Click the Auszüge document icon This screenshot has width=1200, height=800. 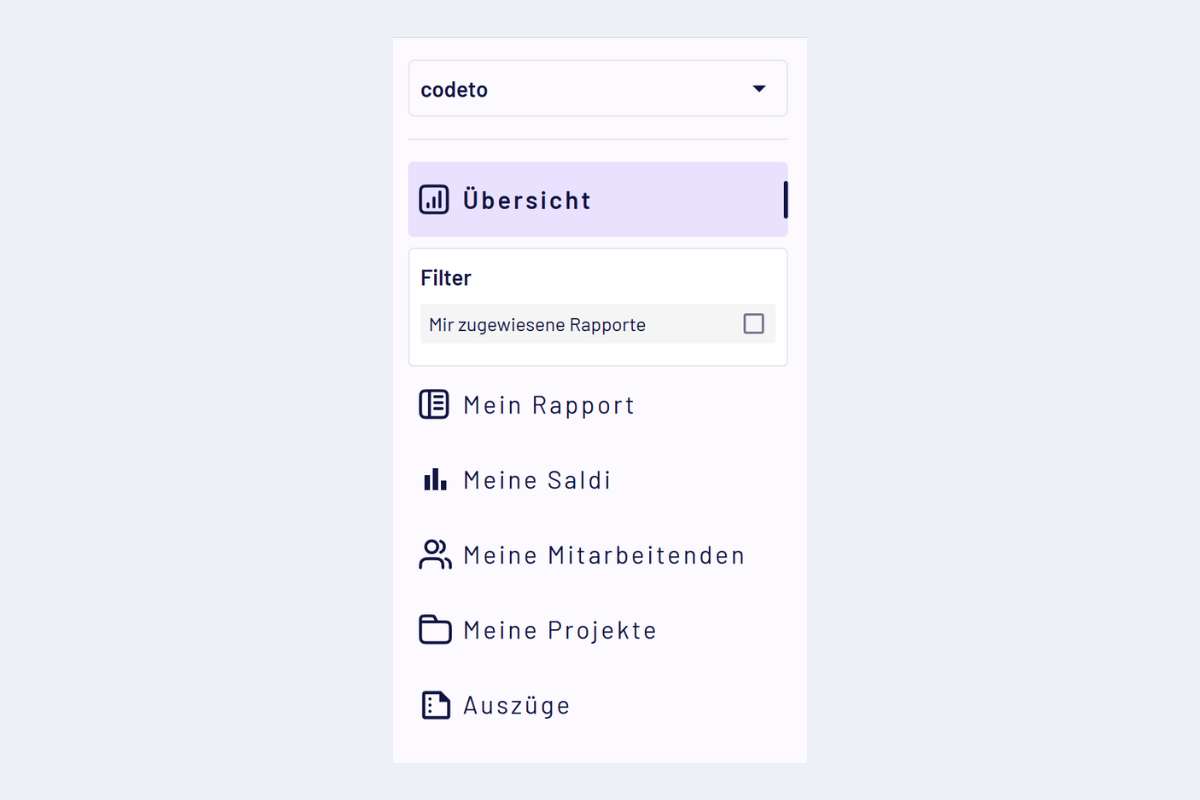coord(434,705)
